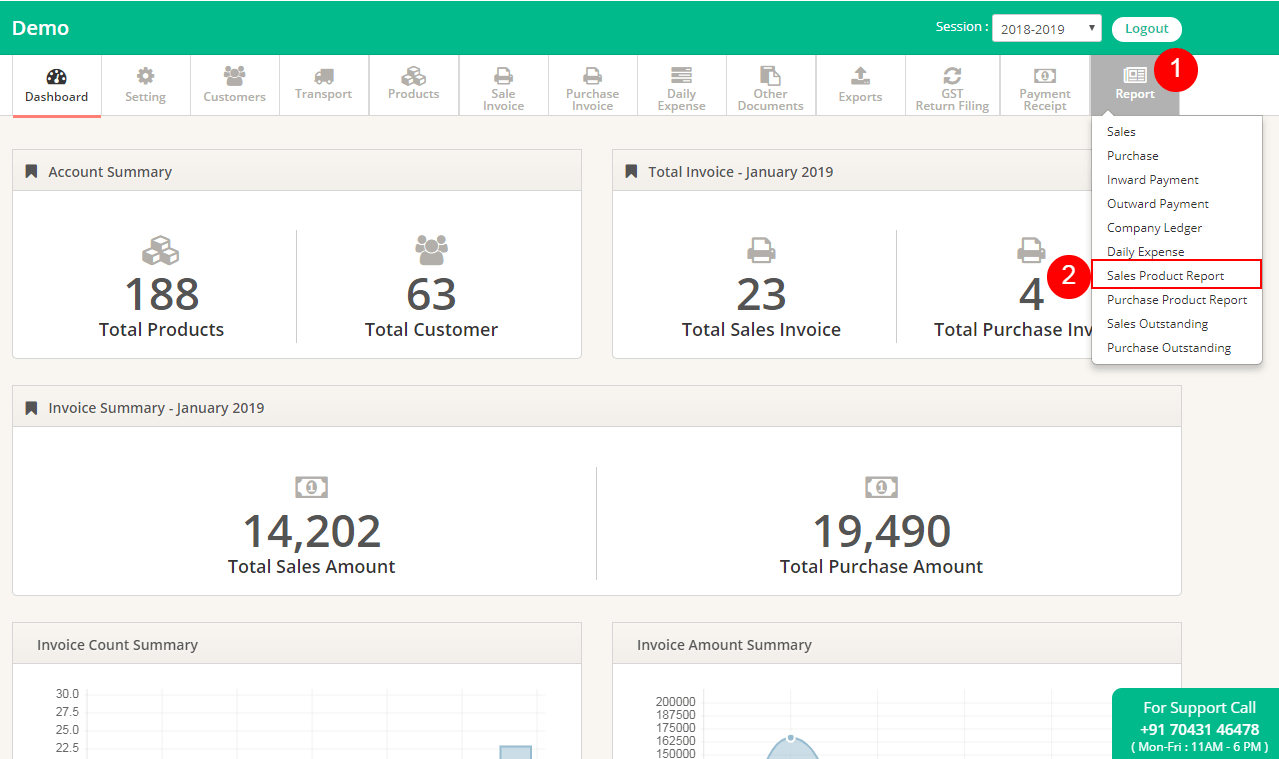This screenshot has width=1279, height=759.
Task: Select the GST Return Filing icon
Action: pos(951,85)
